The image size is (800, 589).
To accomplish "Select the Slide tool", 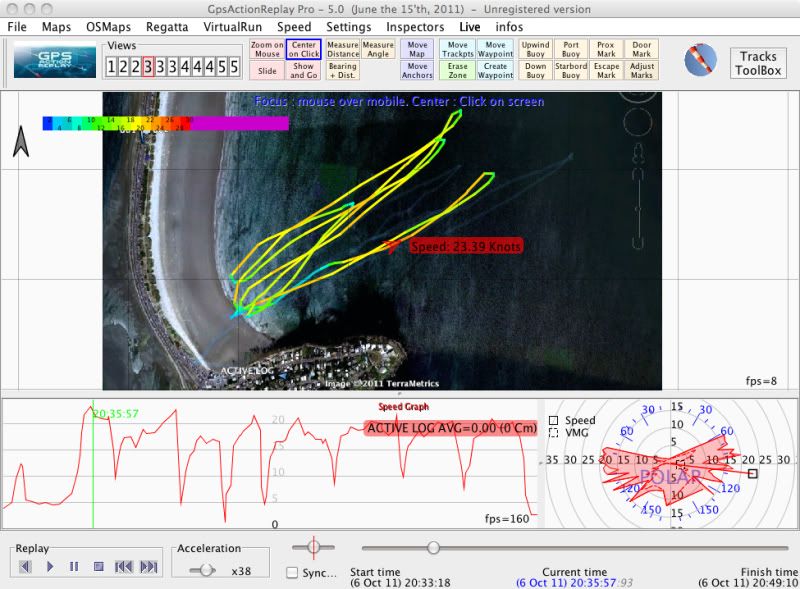I will 267,71.
